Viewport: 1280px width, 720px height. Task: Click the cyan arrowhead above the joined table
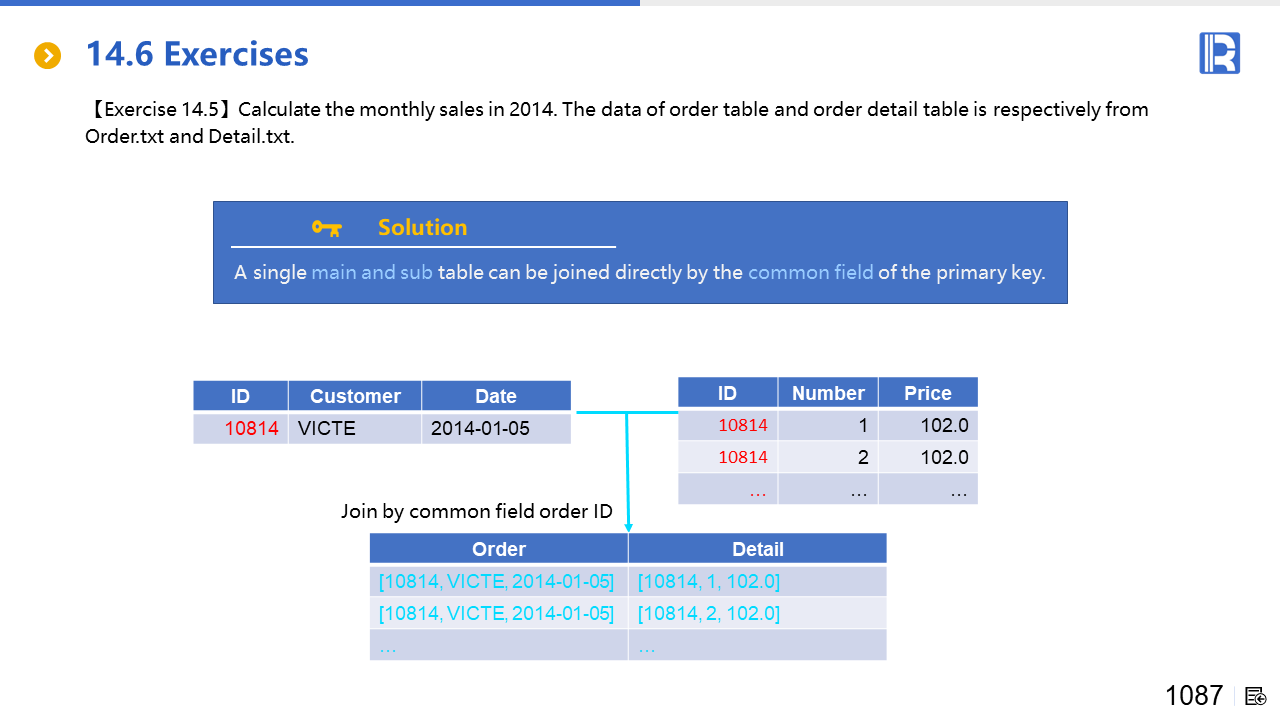[x=628, y=525]
